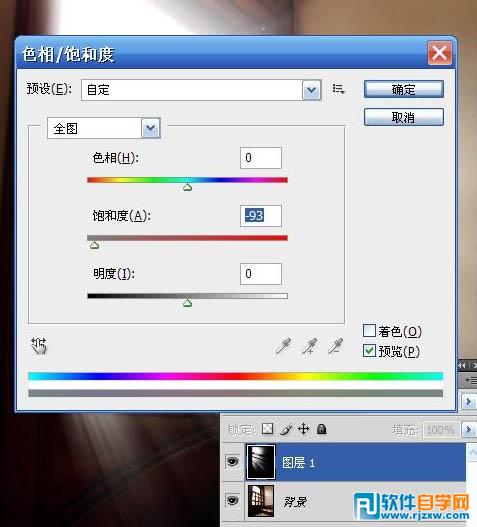Image resolution: width=477 pixels, height=527 pixels.
Task: Toggle lock all padlock icon
Action: coord(322,429)
